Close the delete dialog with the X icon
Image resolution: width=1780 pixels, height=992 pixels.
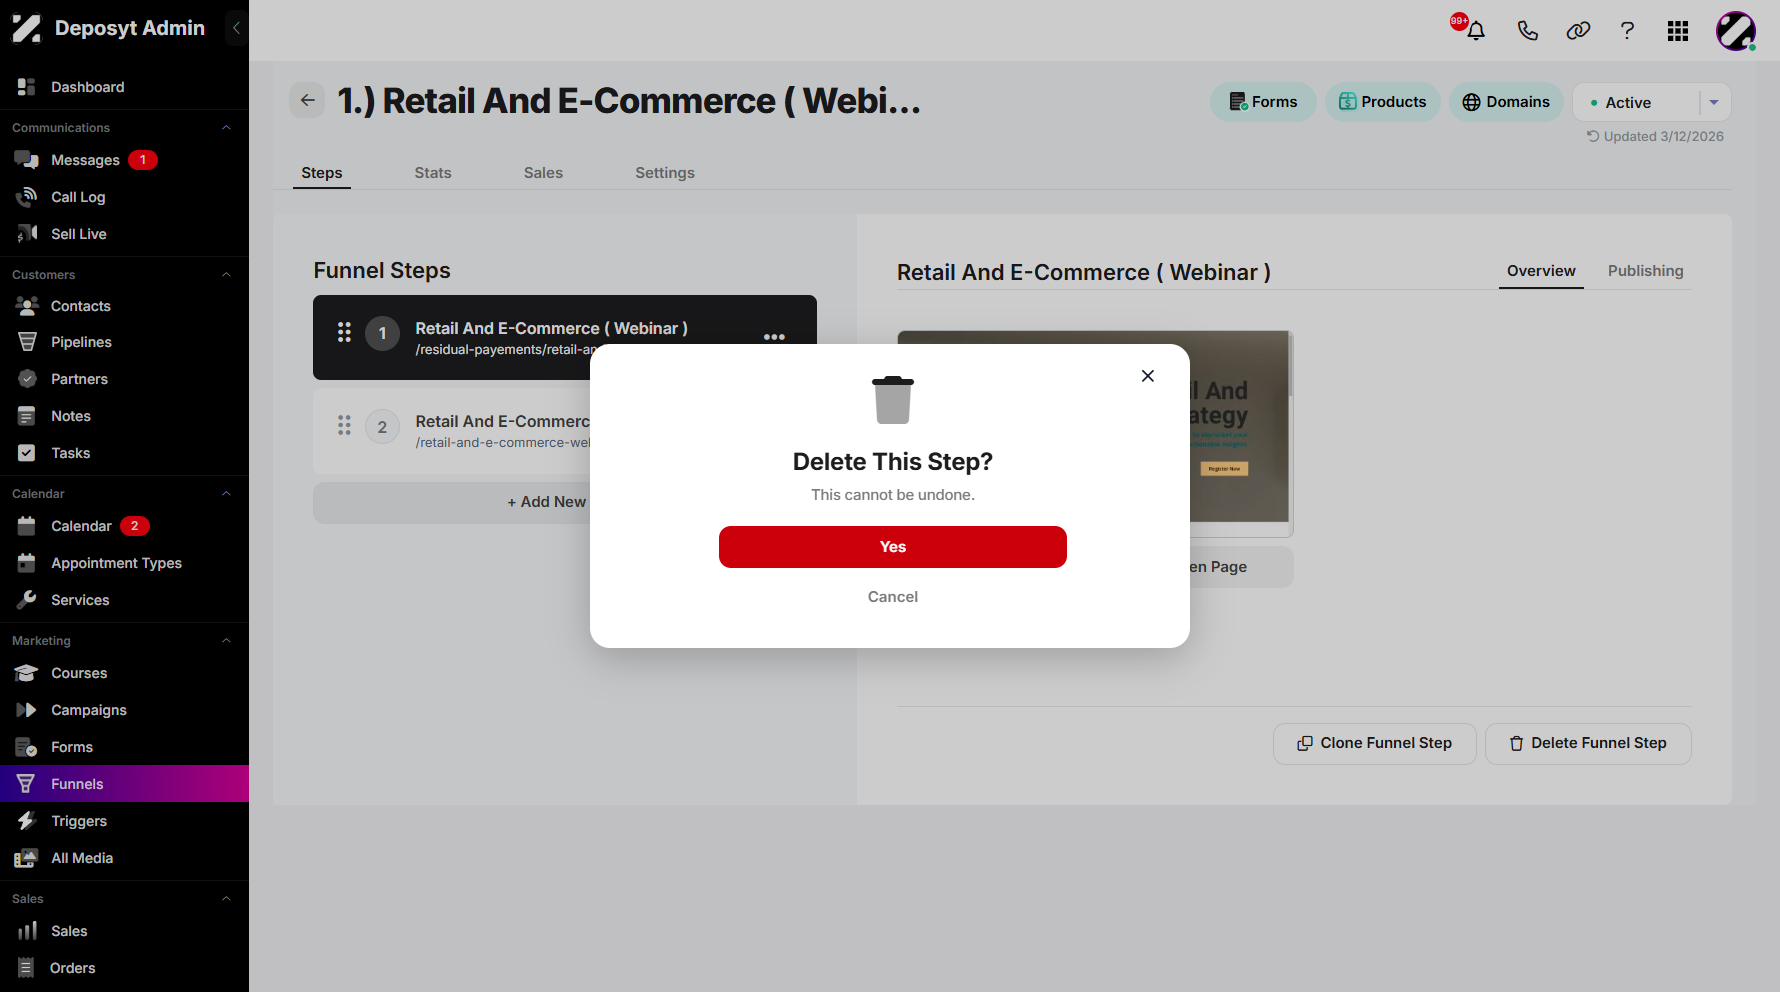(1148, 376)
